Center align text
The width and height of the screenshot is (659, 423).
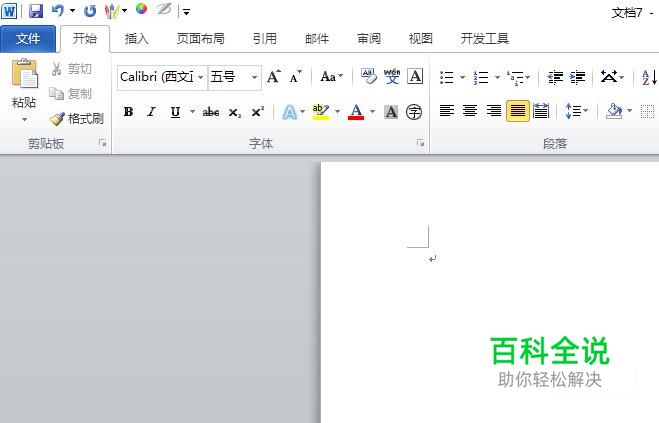point(469,111)
